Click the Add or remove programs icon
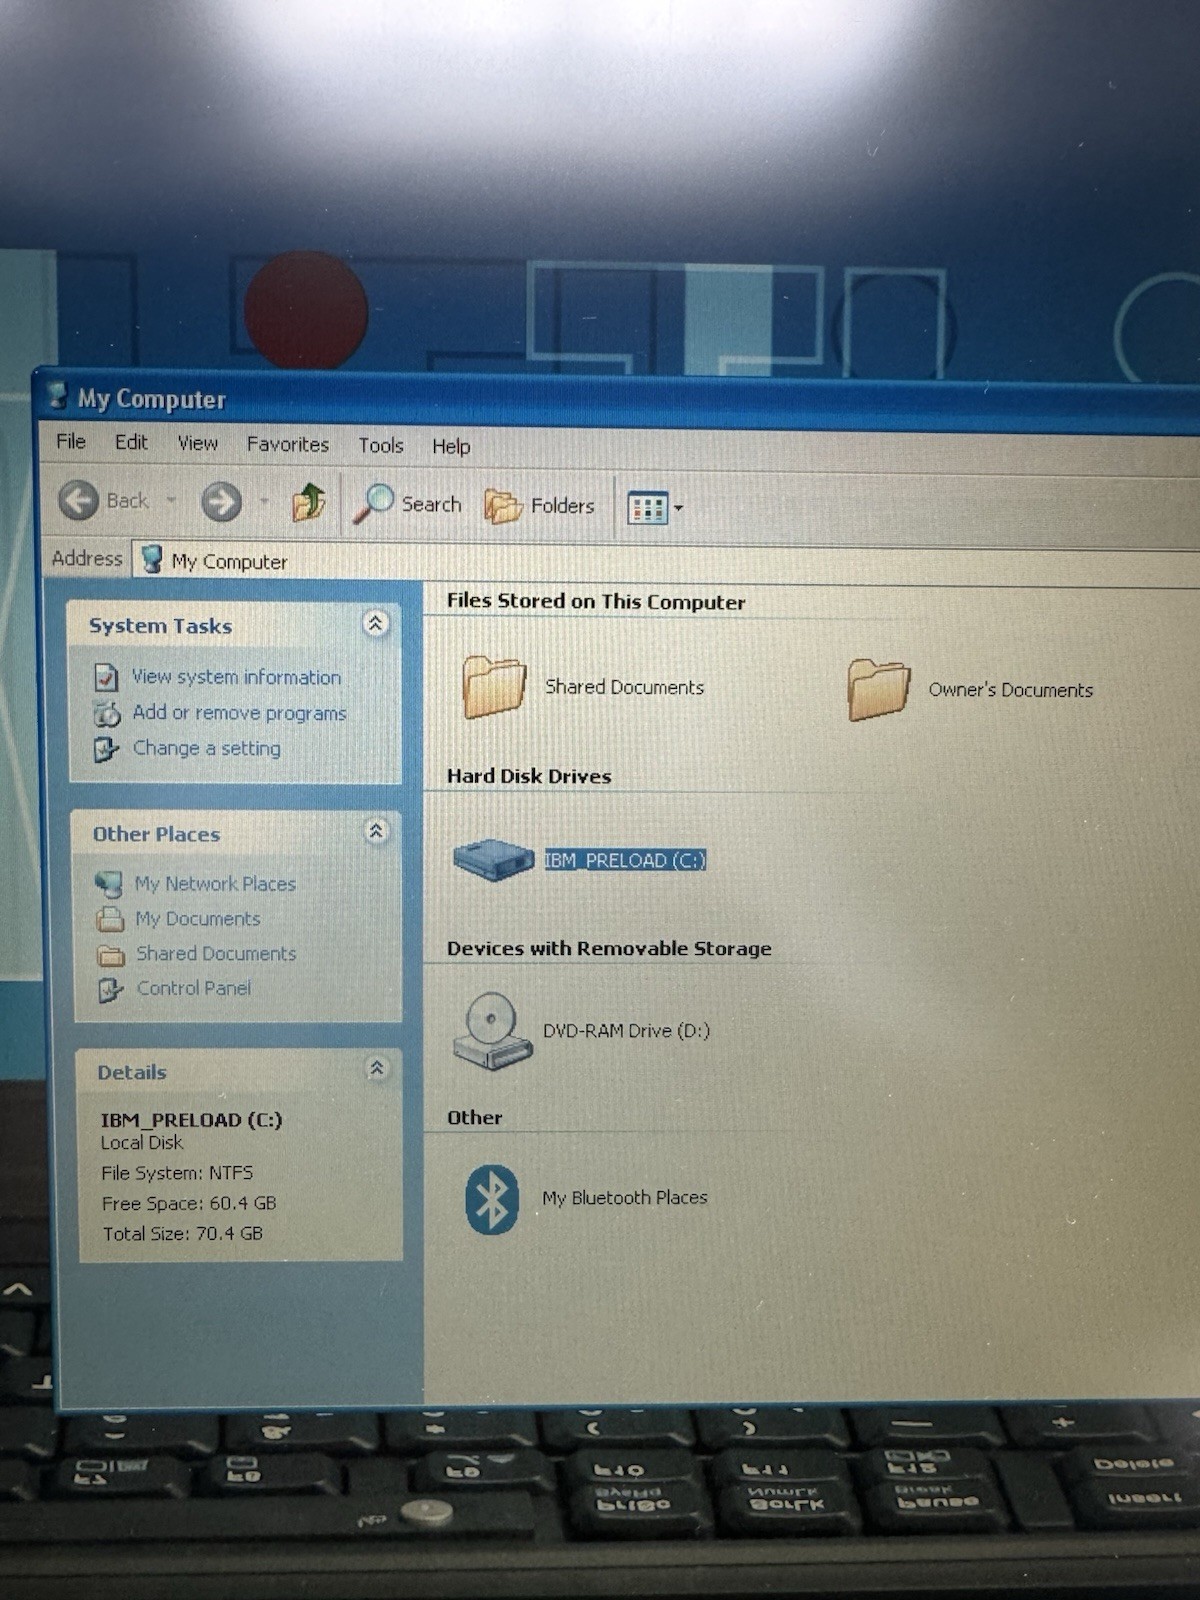 (107, 713)
